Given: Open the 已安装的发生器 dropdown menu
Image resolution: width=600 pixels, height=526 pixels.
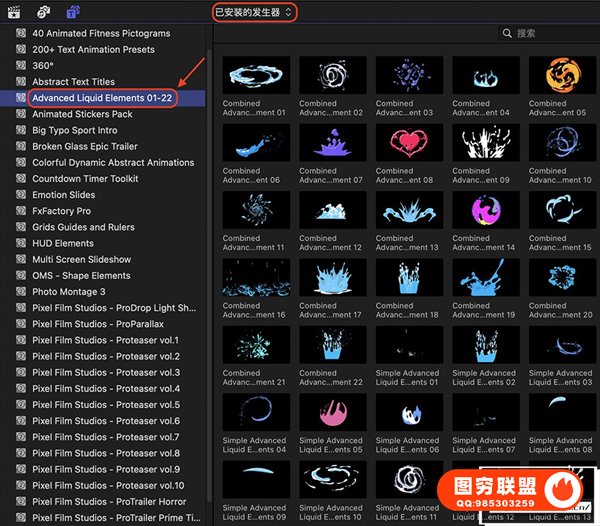Looking at the screenshot, I should pos(254,12).
